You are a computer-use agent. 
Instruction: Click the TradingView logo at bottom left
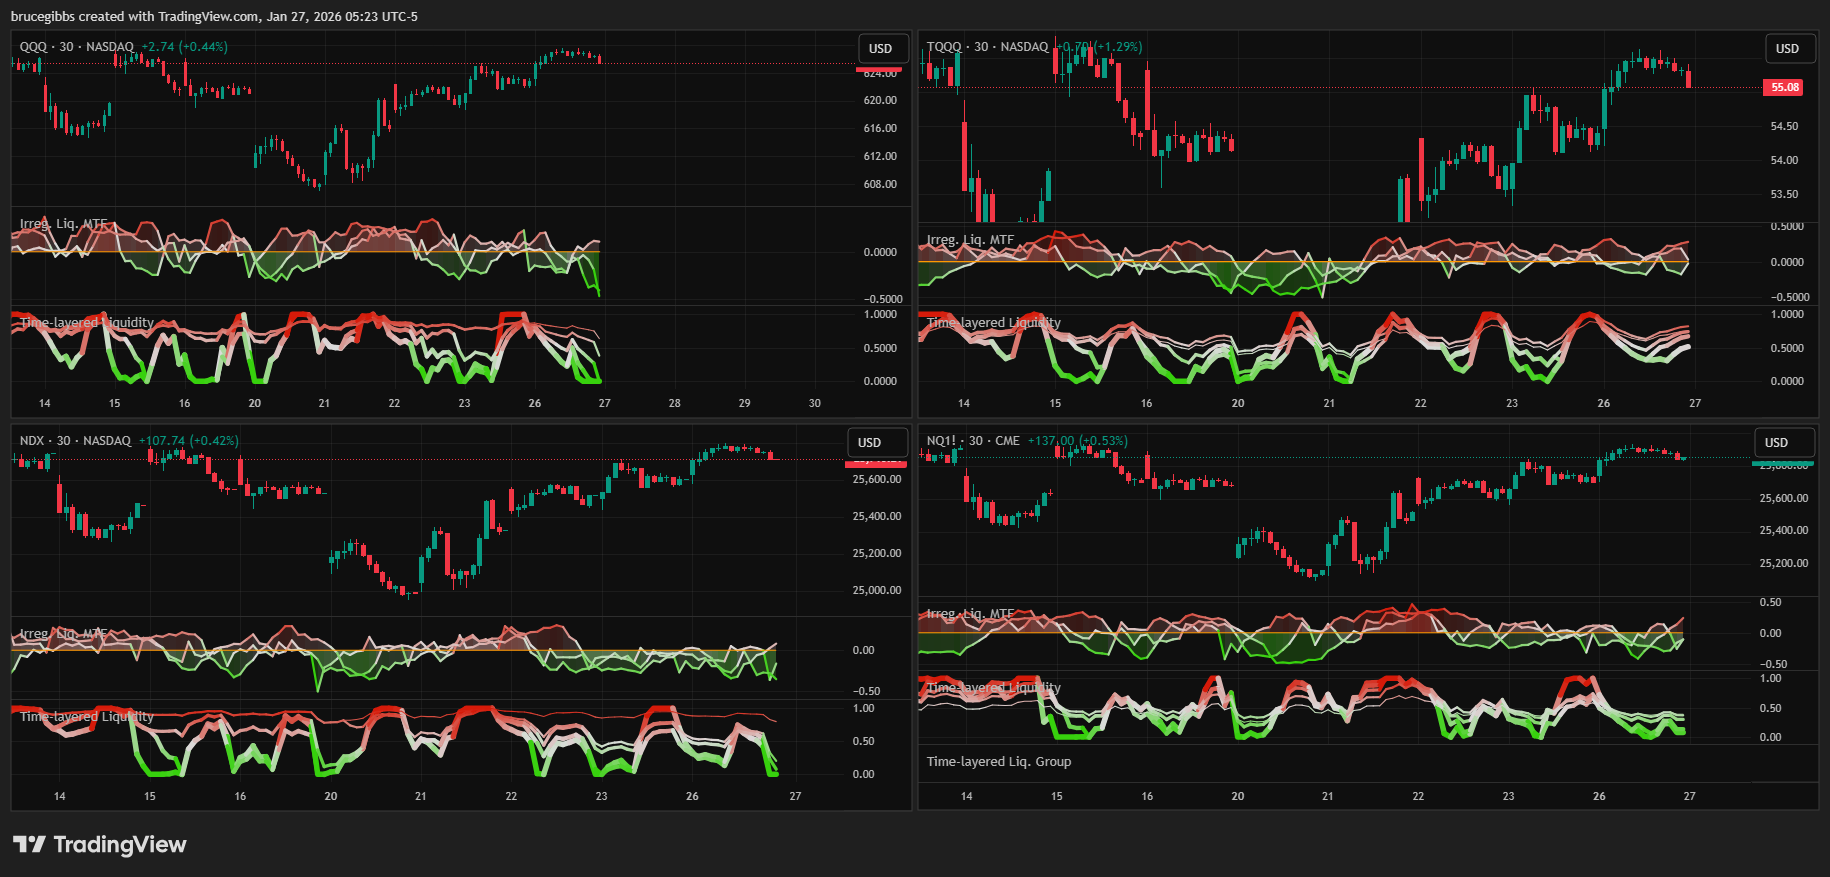click(x=100, y=845)
